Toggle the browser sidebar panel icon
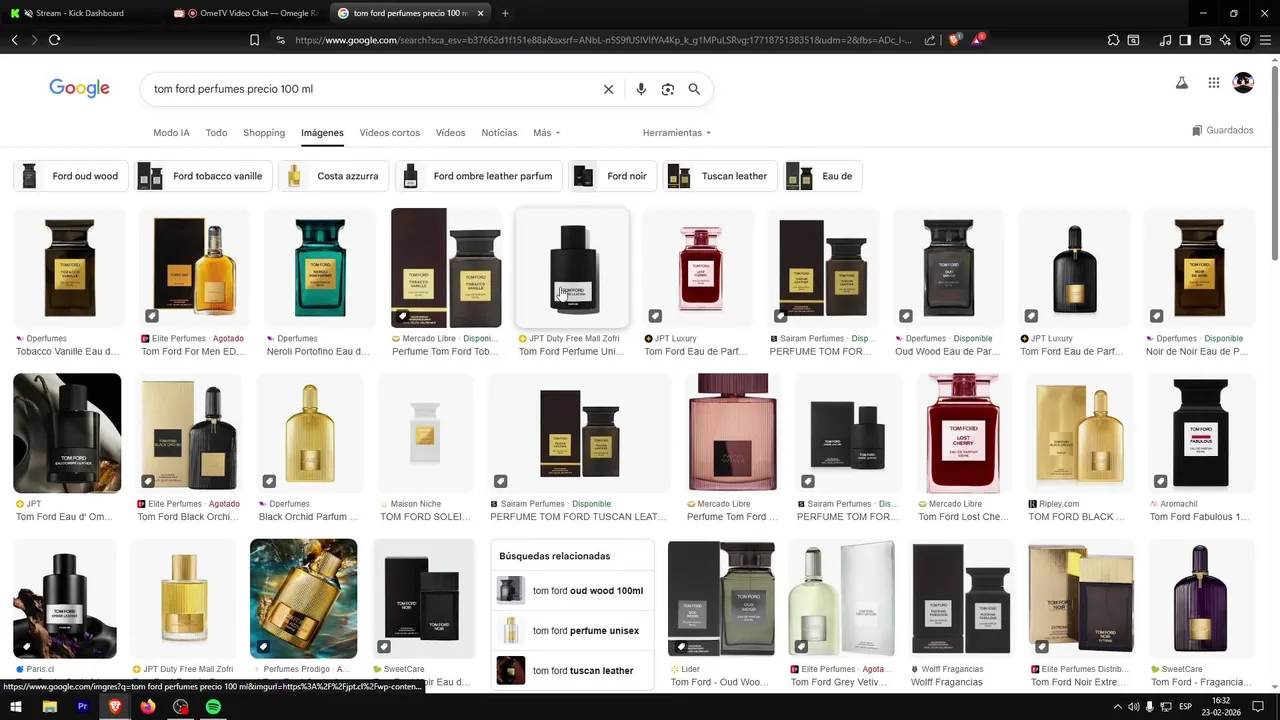Image resolution: width=1280 pixels, height=720 pixels. [1185, 40]
